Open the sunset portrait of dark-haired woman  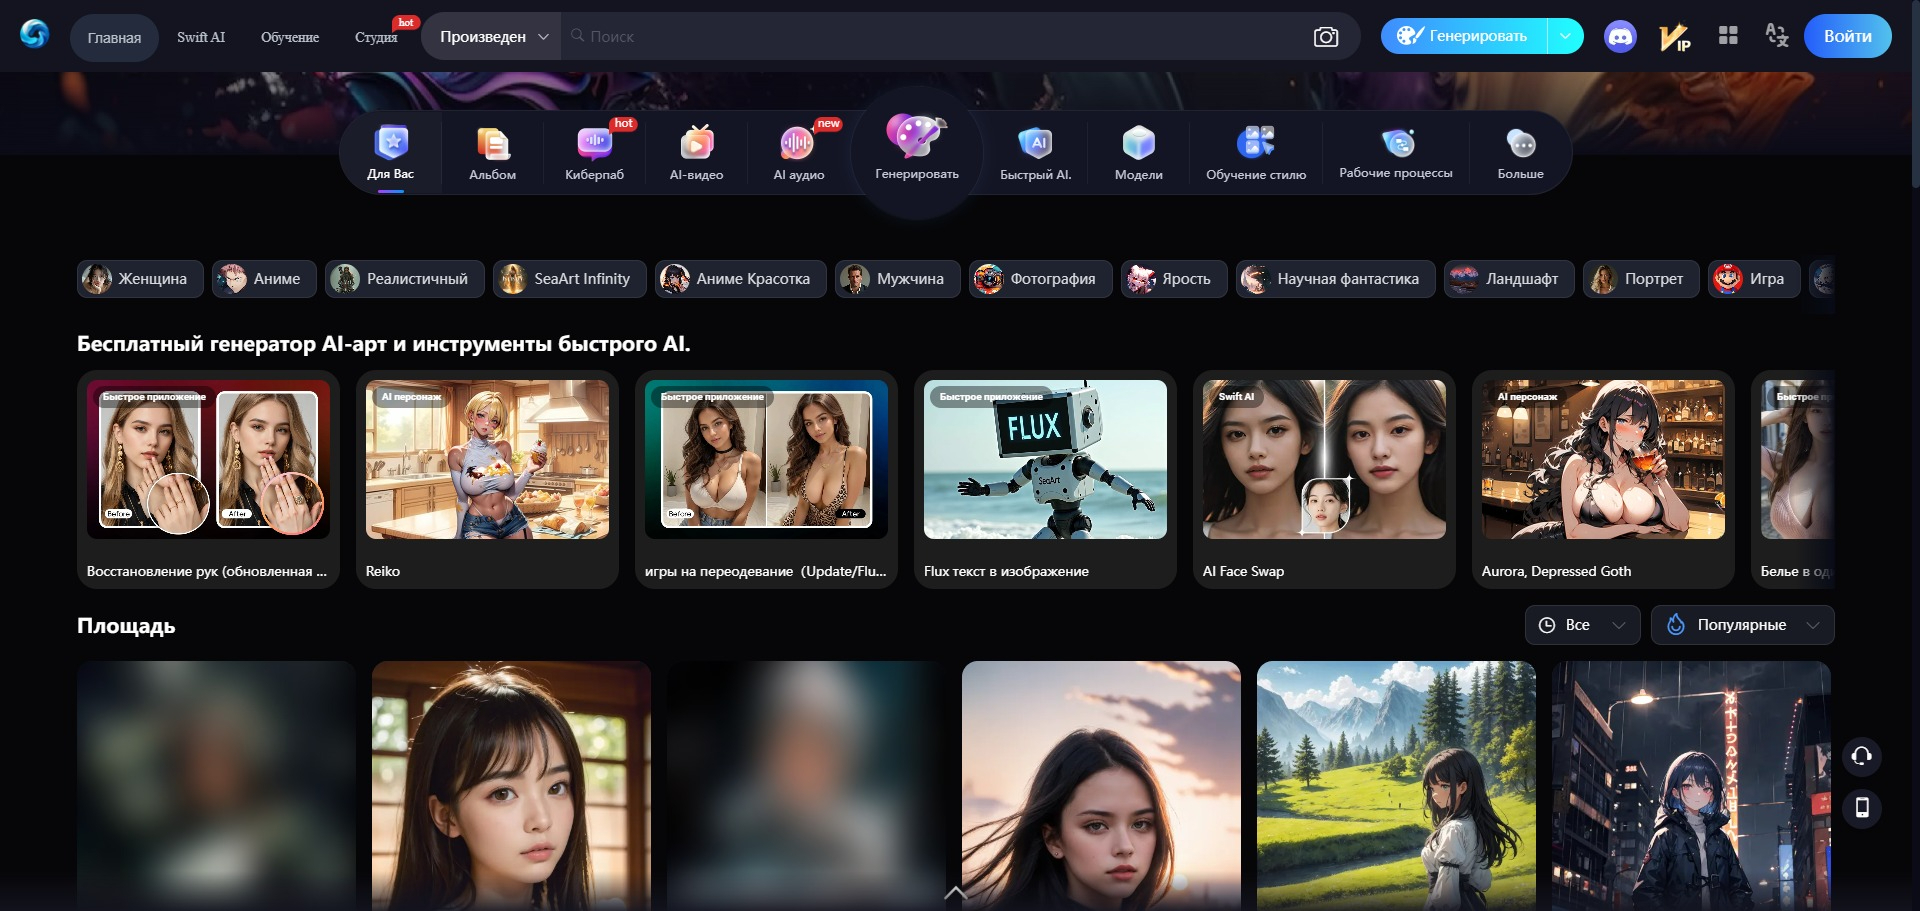[1101, 785]
